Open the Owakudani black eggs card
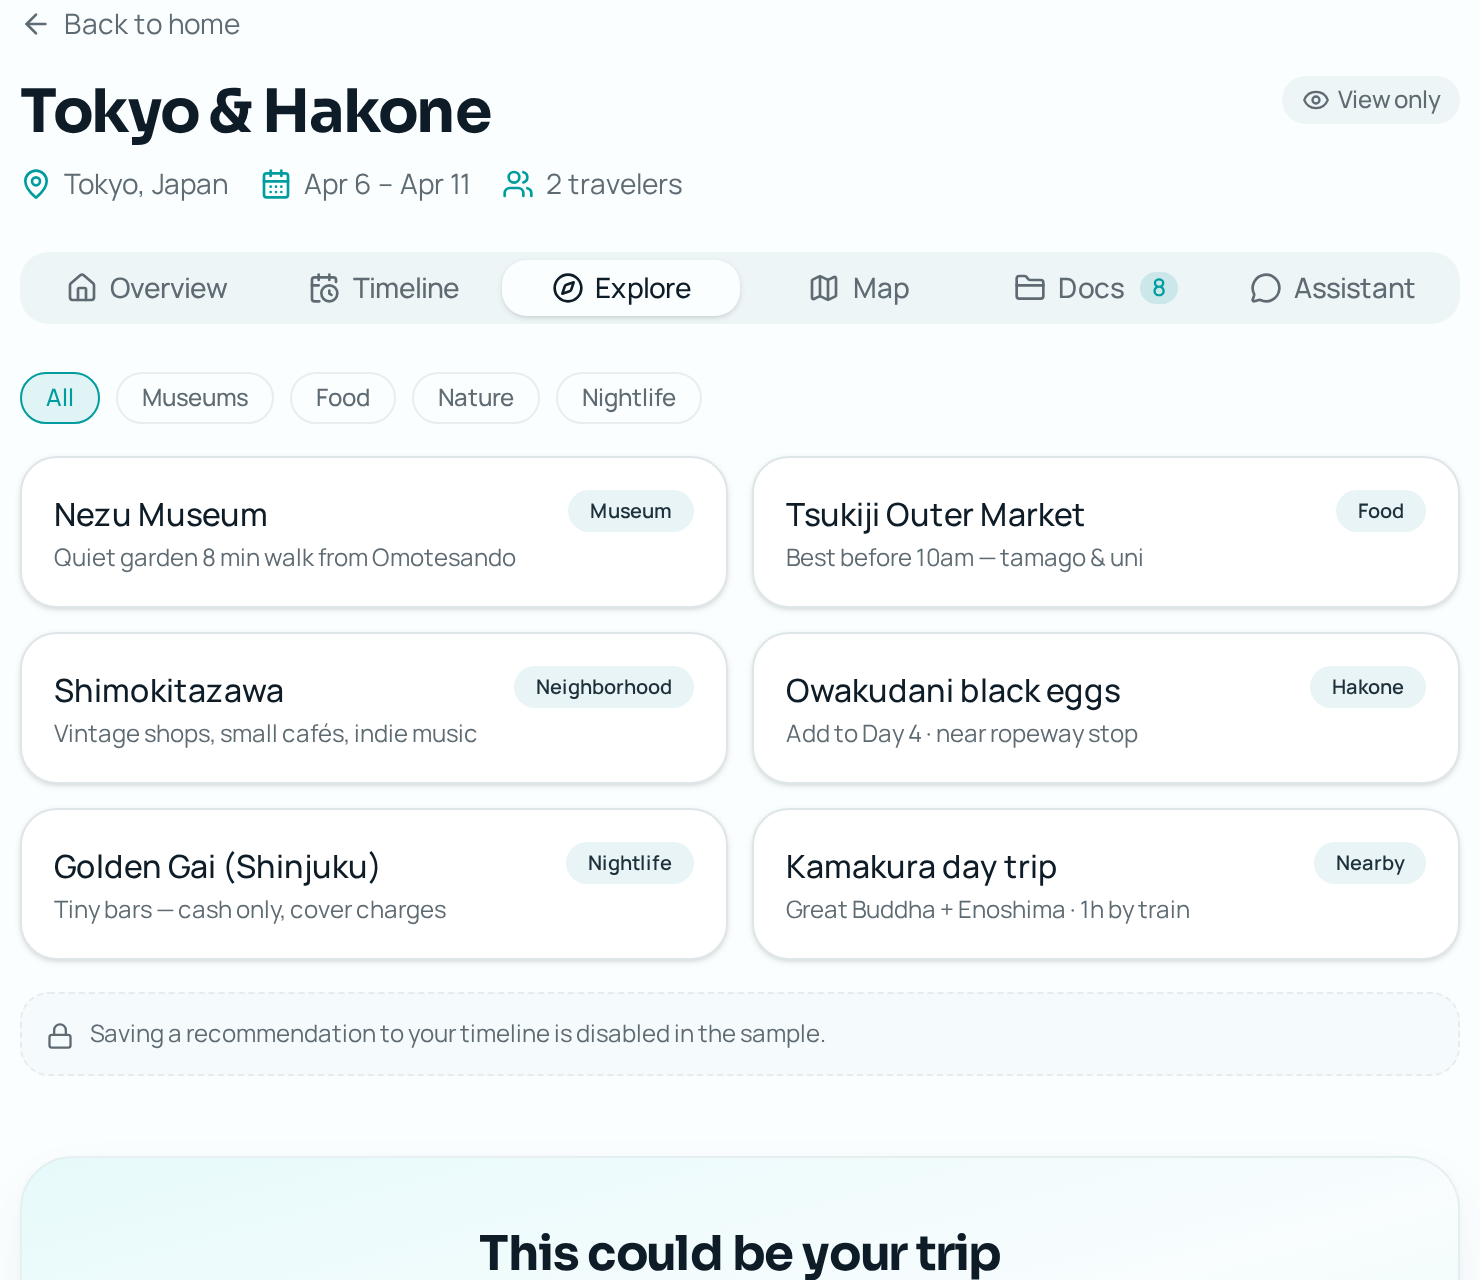1480x1280 pixels. [x=1106, y=708]
